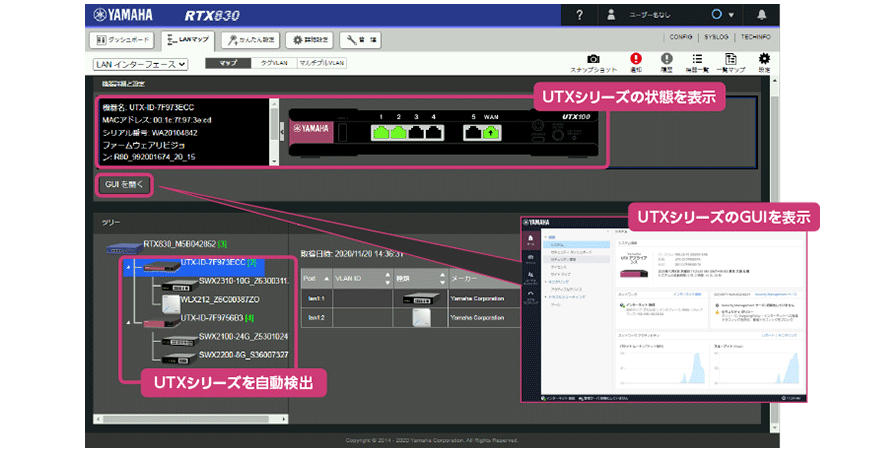The height and width of the screenshot is (449, 875).
Task: Click the Yamaha logo in header
Action: (x=123, y=15)
